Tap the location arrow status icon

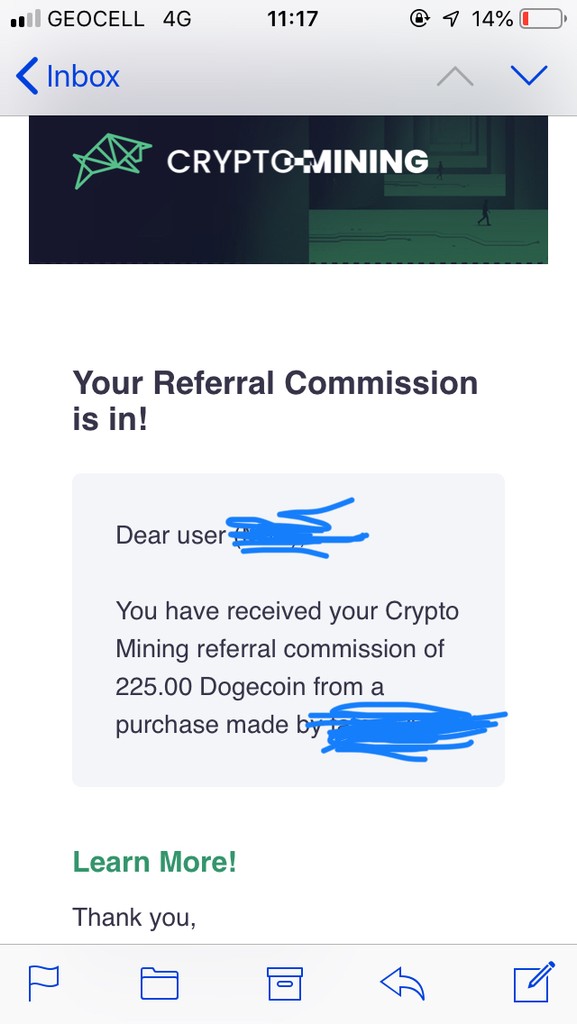pos(450,19)
